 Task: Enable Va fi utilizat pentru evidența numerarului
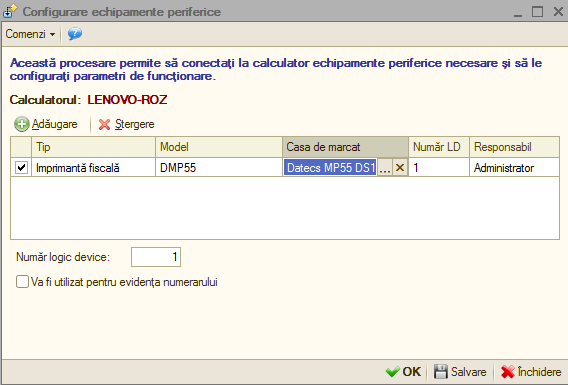coord(22,282)
